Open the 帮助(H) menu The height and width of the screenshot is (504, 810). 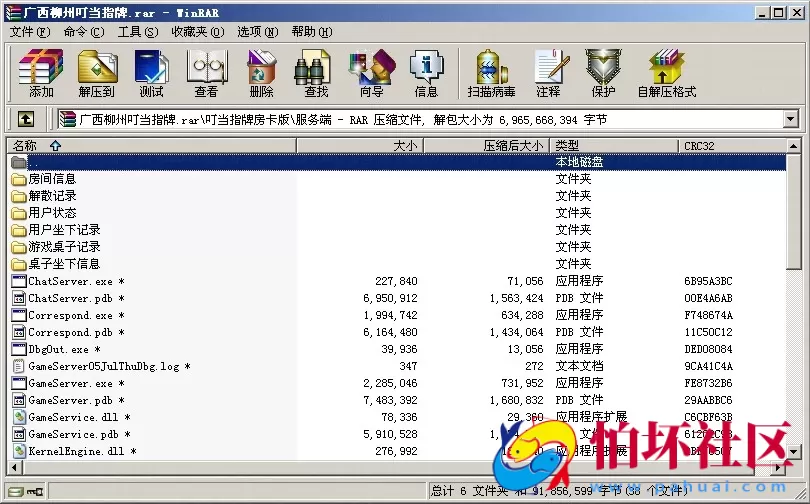[312, 32]
